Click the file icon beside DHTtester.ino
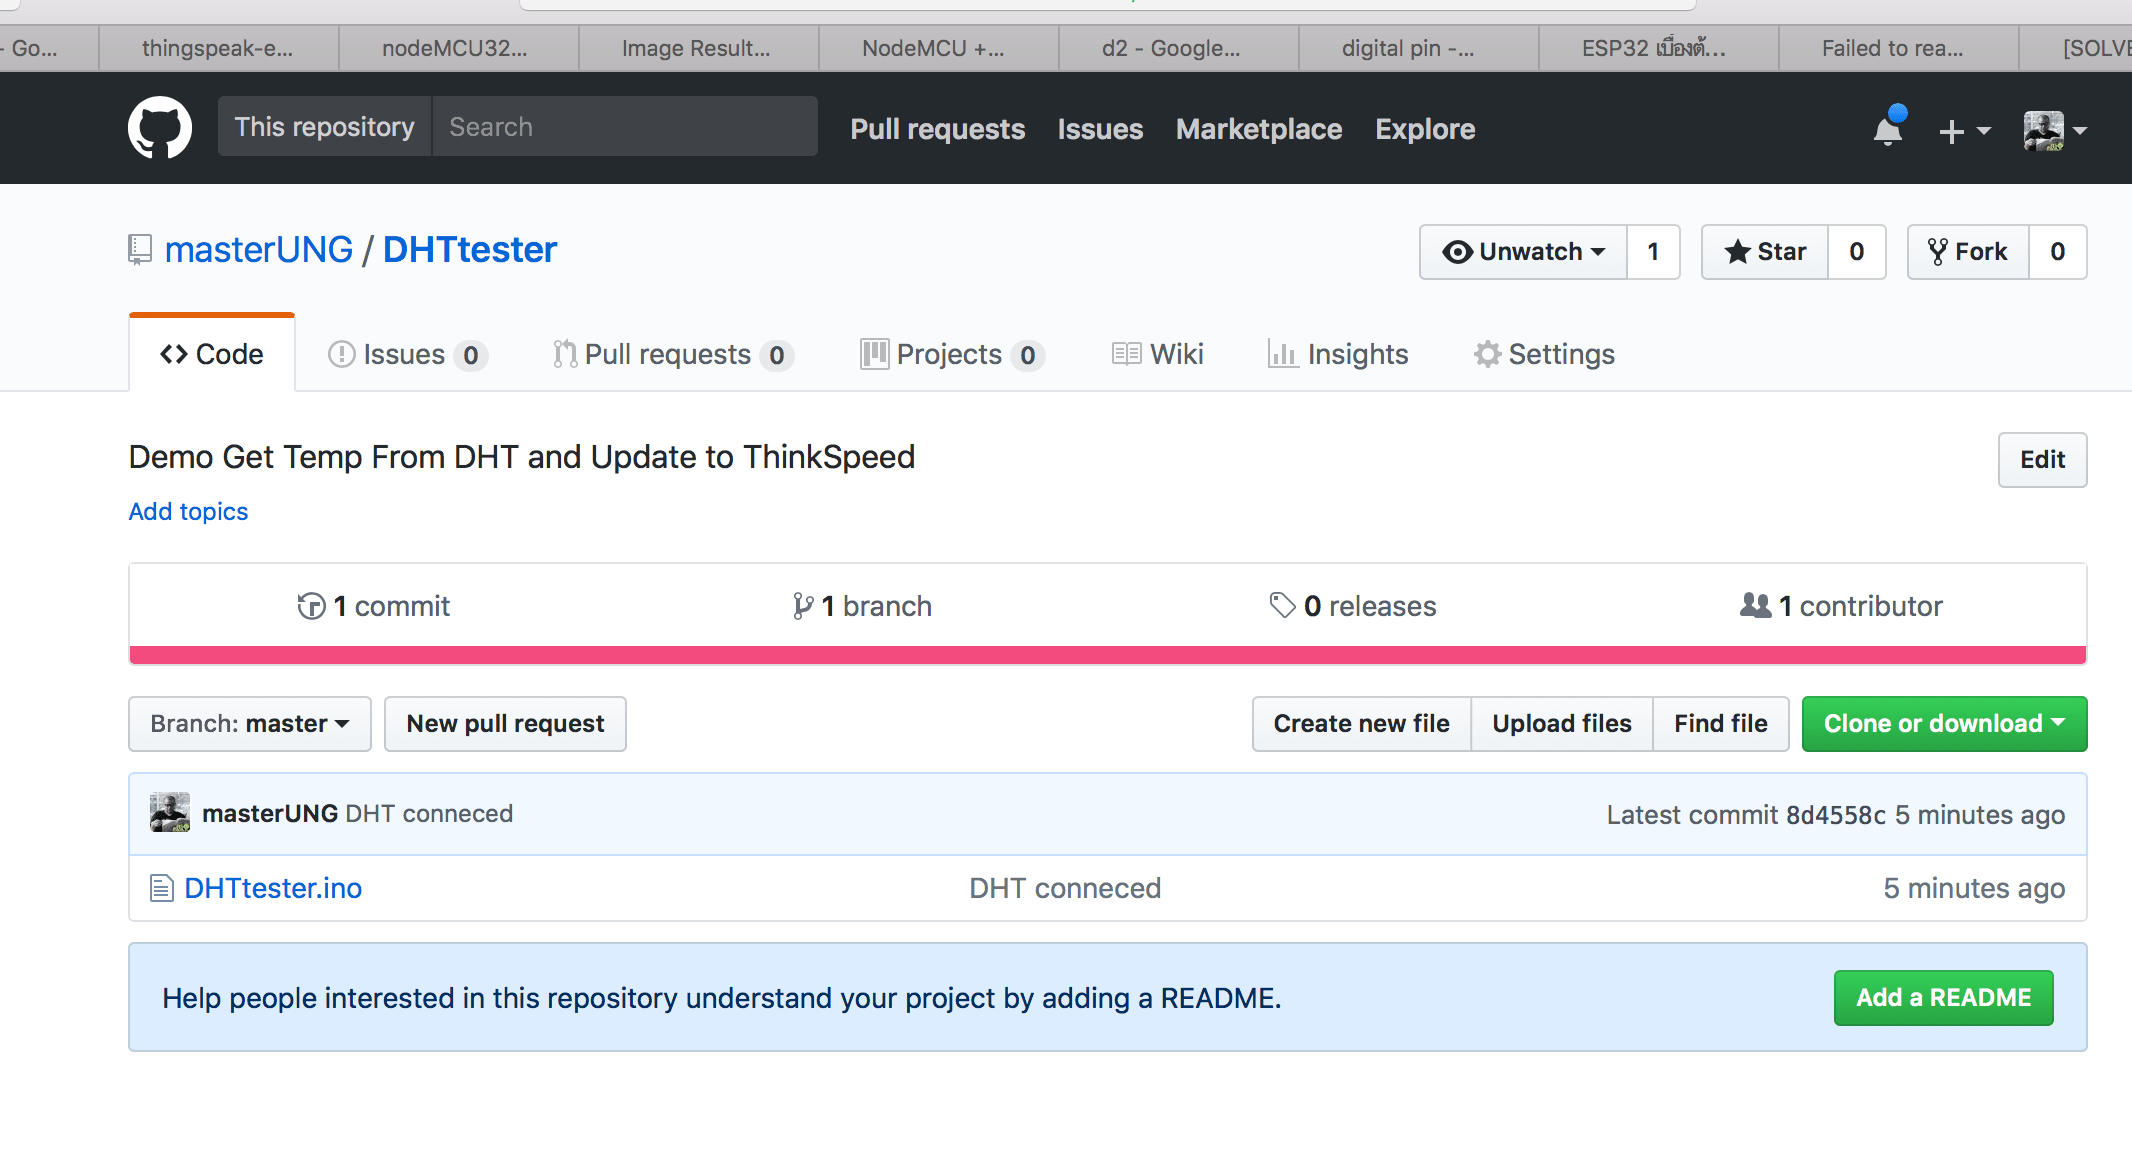 (162, 888)
